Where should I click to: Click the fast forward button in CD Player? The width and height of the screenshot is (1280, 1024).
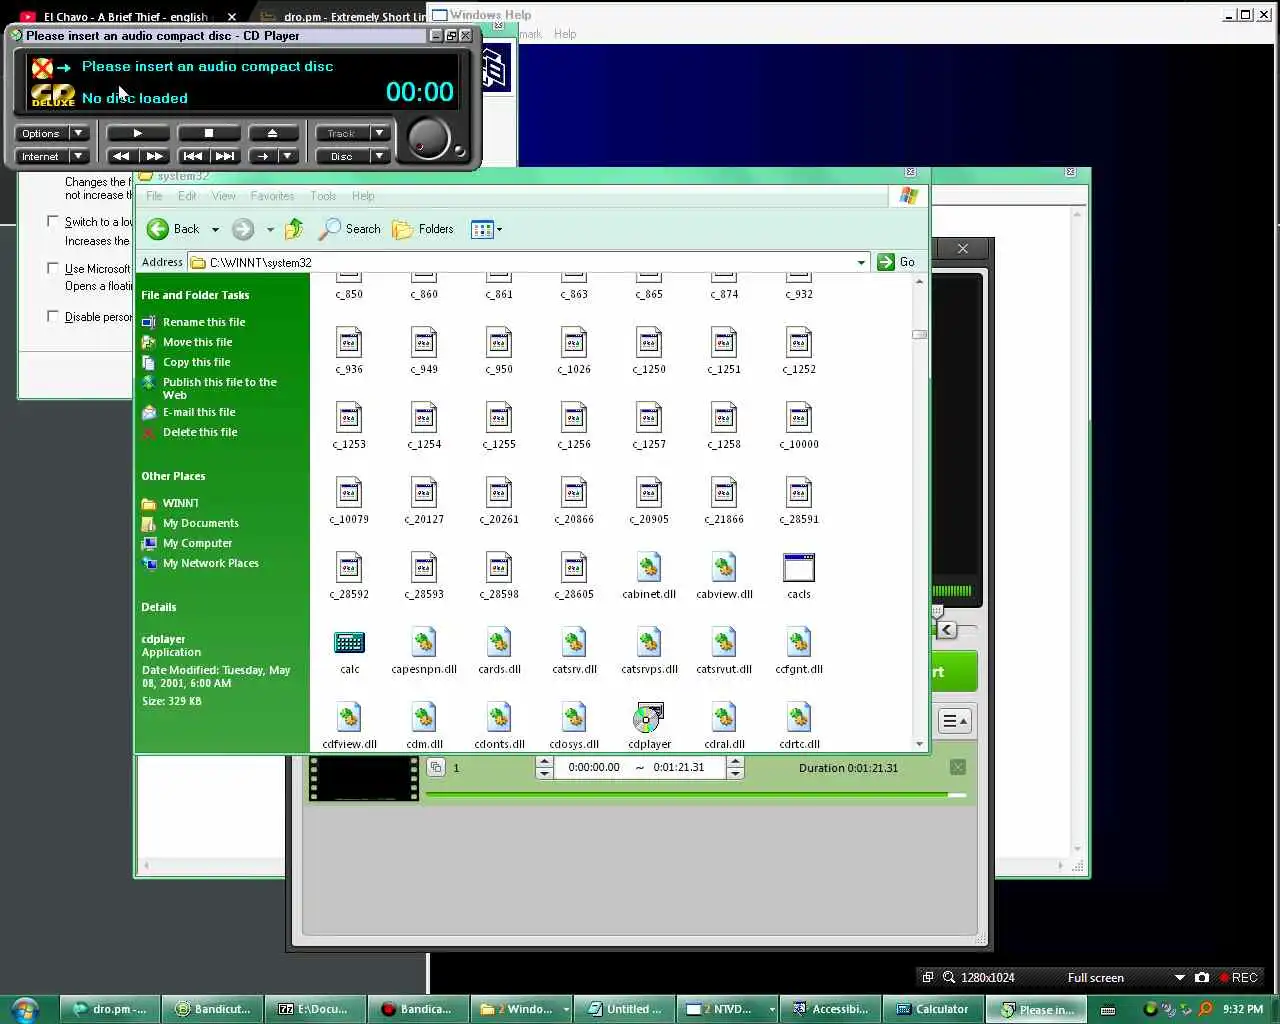coord(155,156)
